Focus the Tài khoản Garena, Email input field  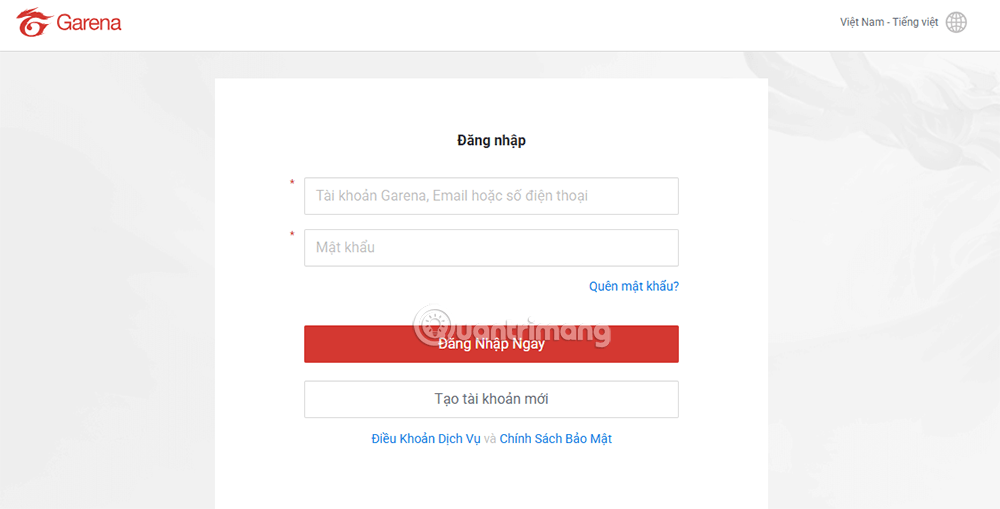491,196
